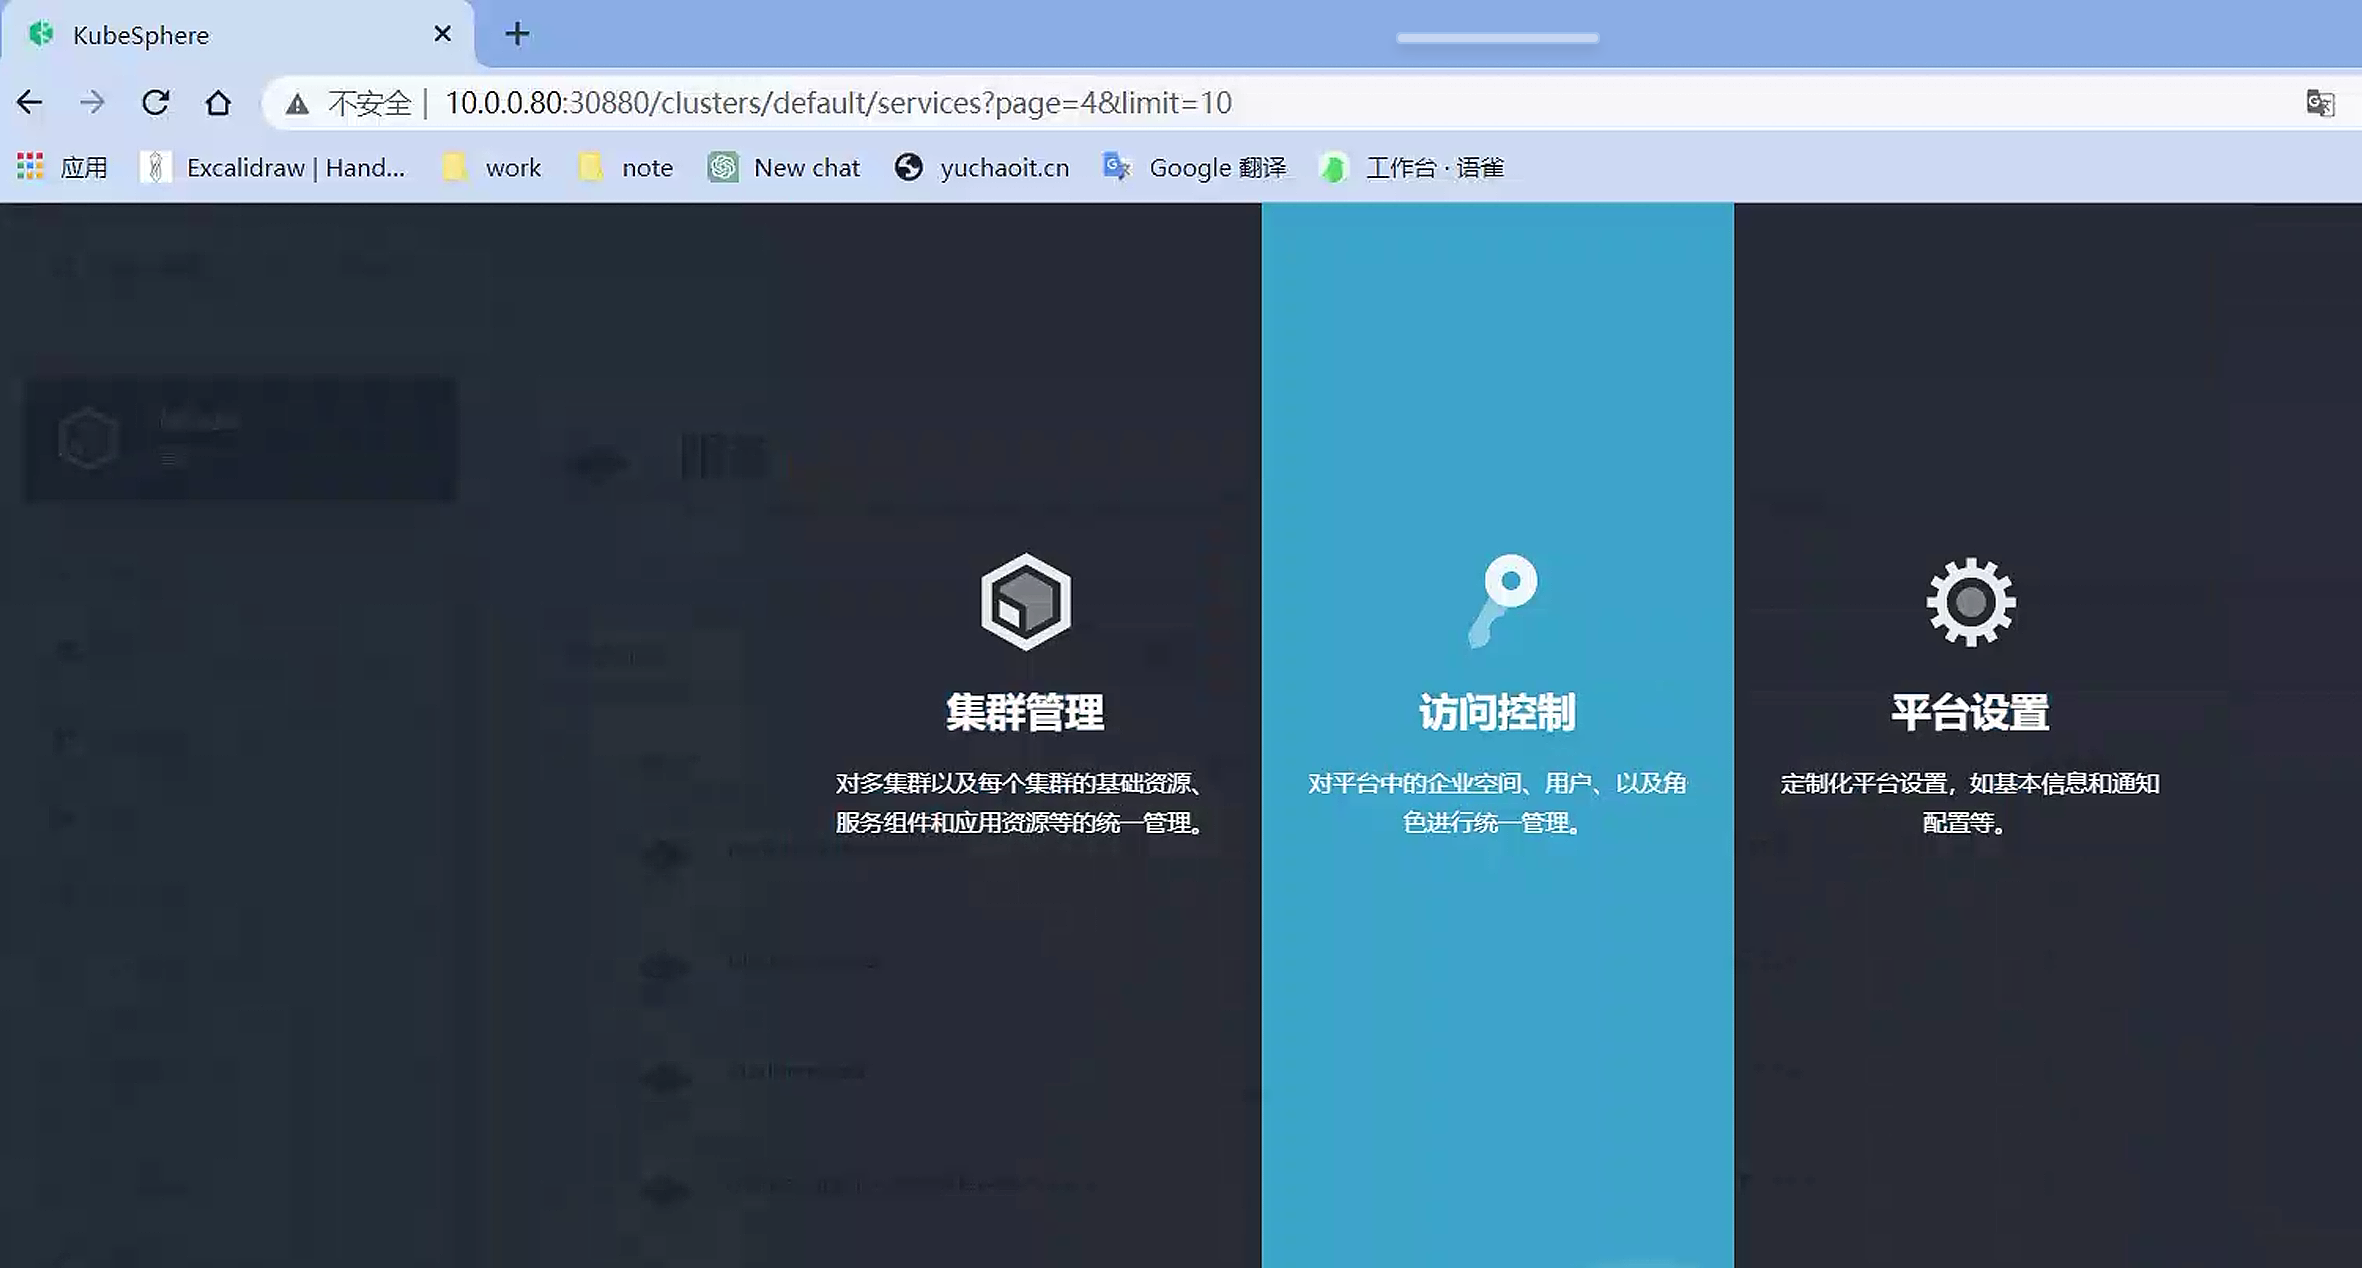Open the work bookmarks folder
This screenshot has height=1268, width=2362.
(x=492, y=167)
